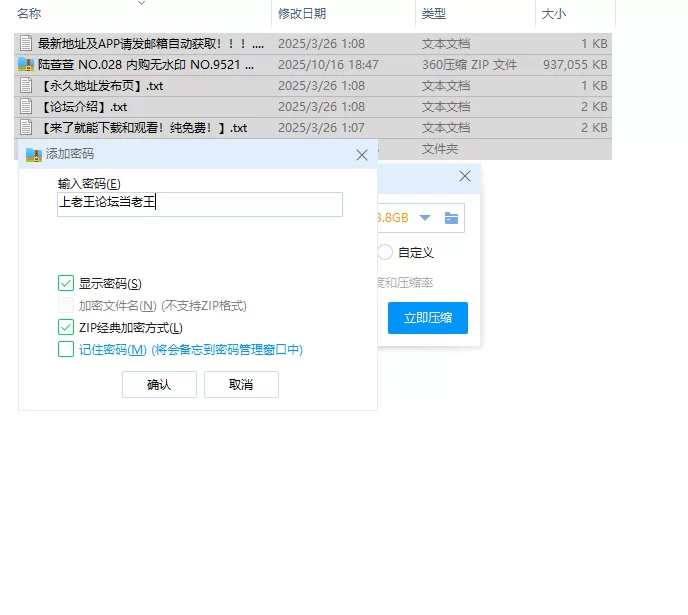688x615 pixels.
Task: Click the sort chevron above the 名称 column
Action: [x=140, y=3]
